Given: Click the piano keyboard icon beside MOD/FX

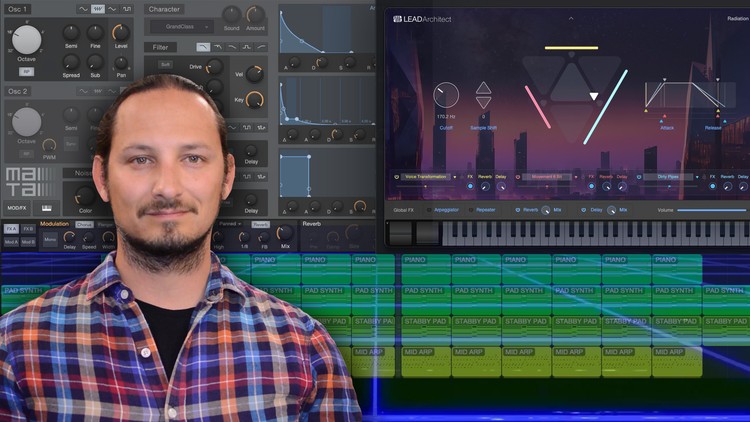Looking at the screenshot, I should point(46,208).
